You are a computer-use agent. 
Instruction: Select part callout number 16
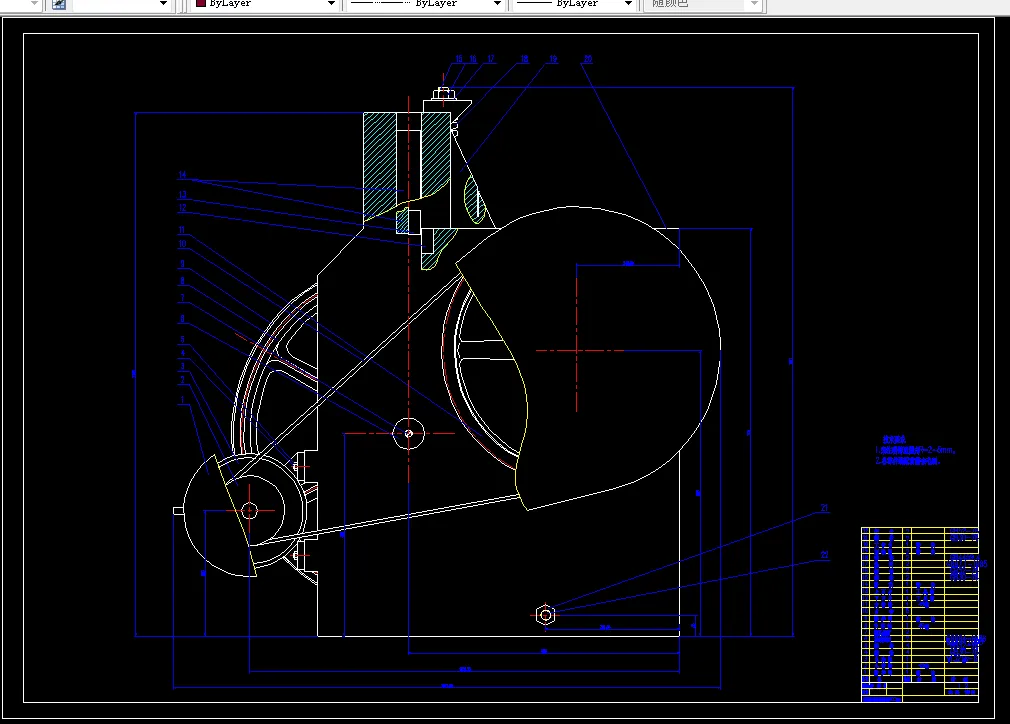473,59
